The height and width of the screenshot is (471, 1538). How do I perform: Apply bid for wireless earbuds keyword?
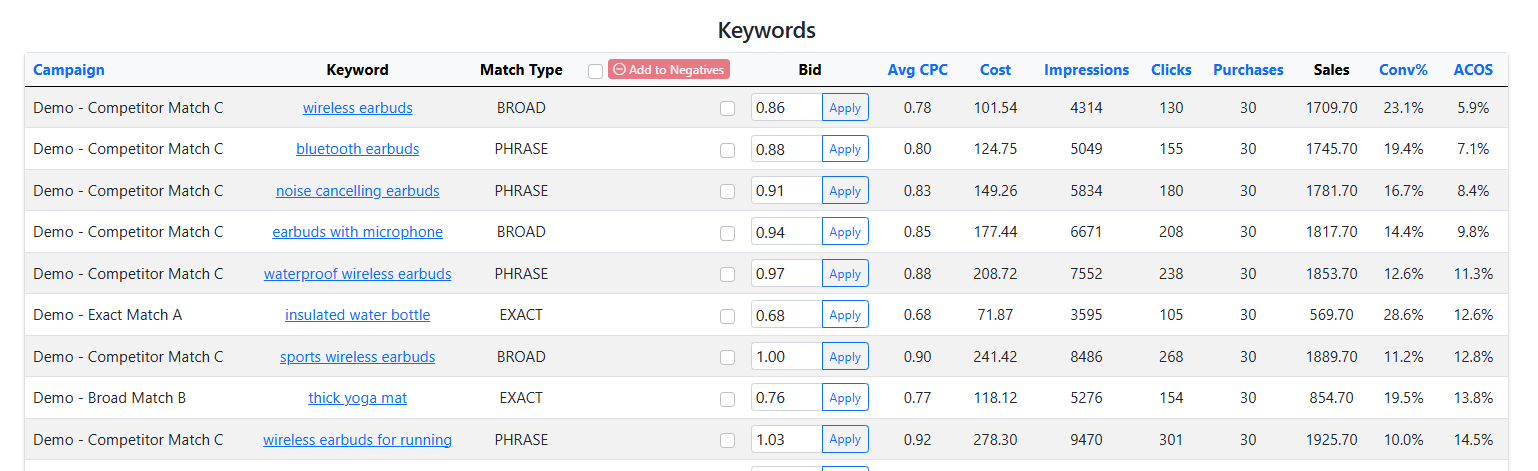[845, 108]
